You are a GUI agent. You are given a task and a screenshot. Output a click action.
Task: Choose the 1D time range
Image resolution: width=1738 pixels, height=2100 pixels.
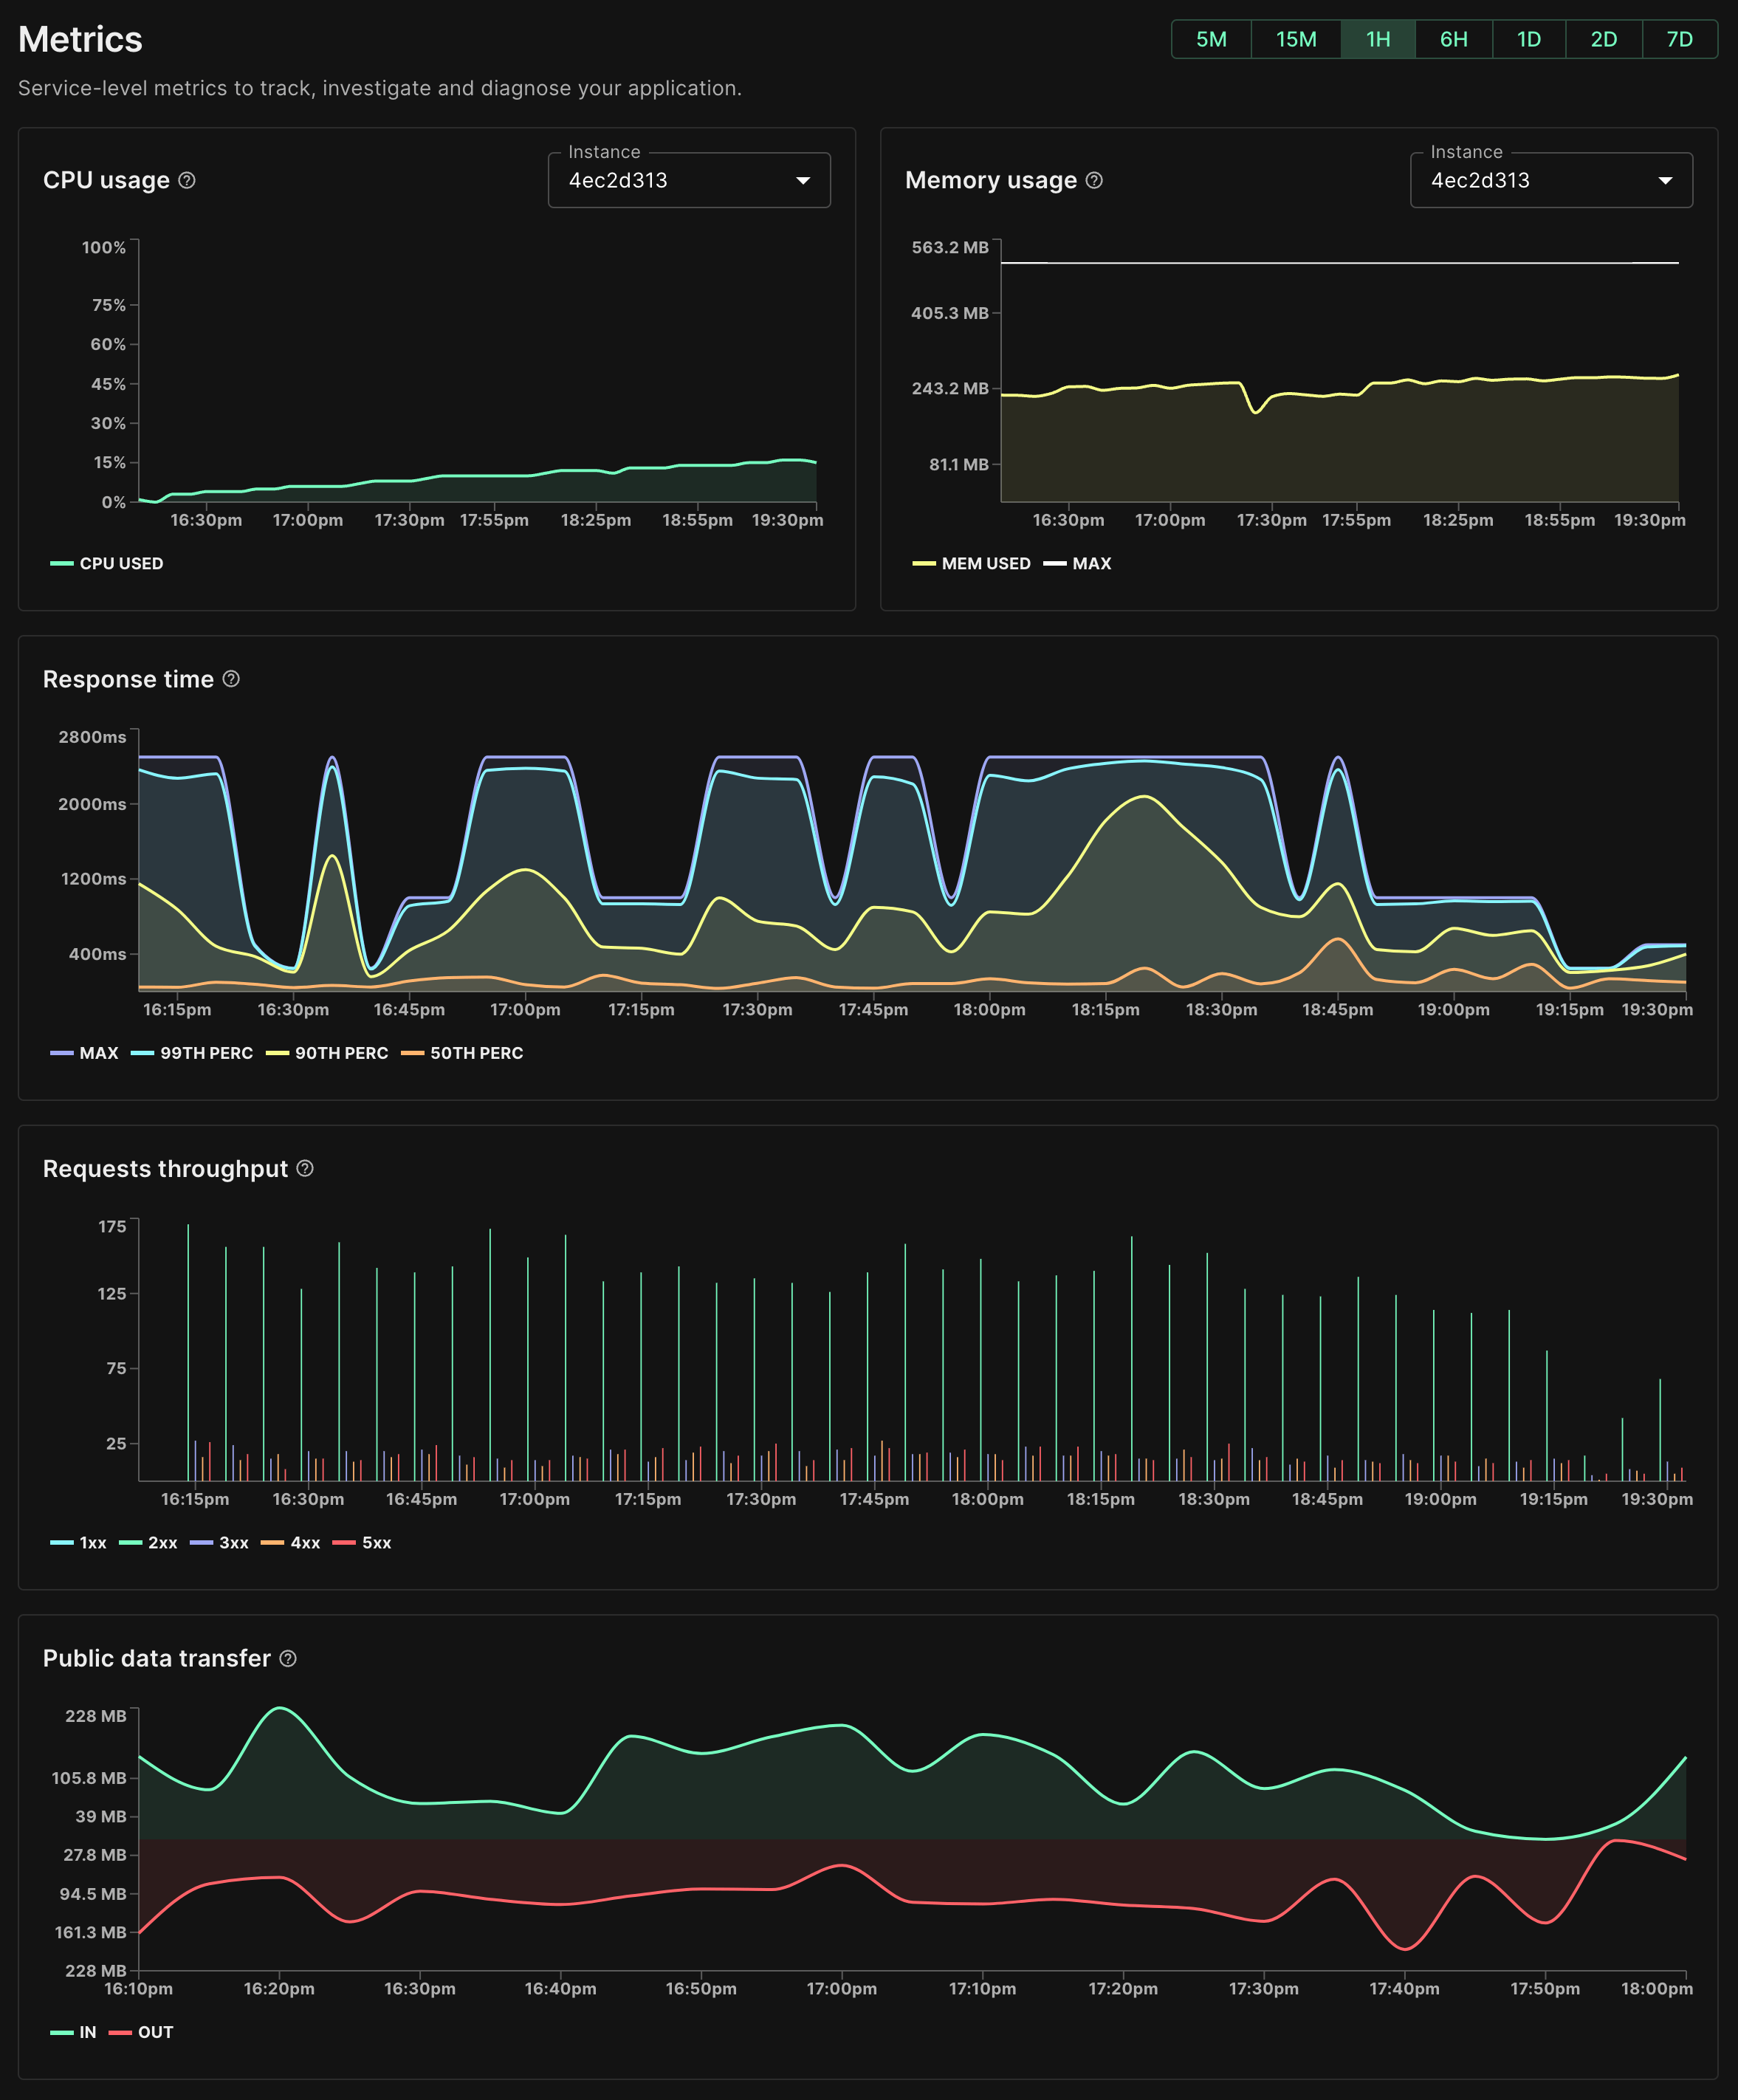[1528, 39]
